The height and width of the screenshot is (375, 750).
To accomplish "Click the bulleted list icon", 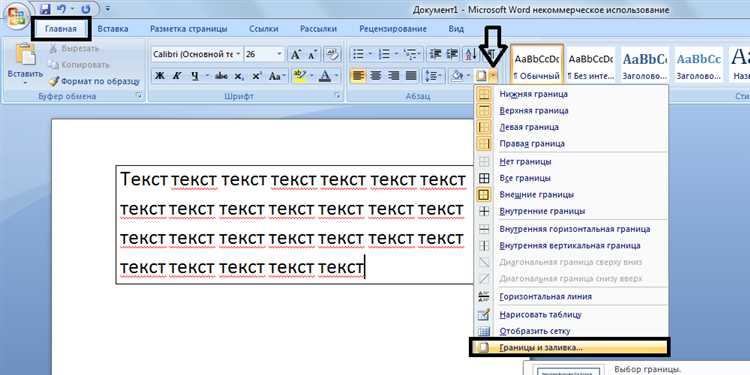I will pos(358,54).
